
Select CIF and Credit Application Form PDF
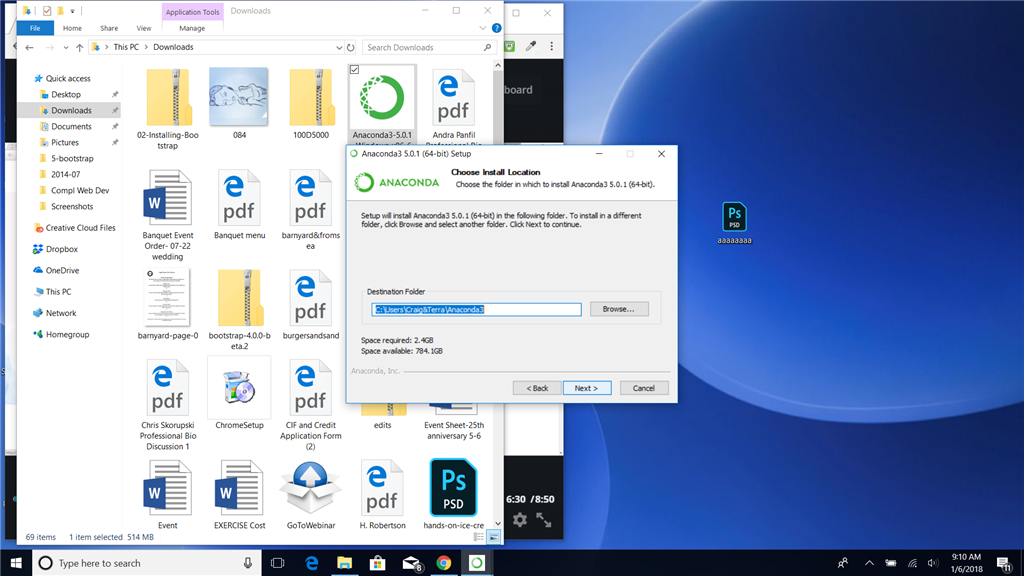[x=311, y=388]
